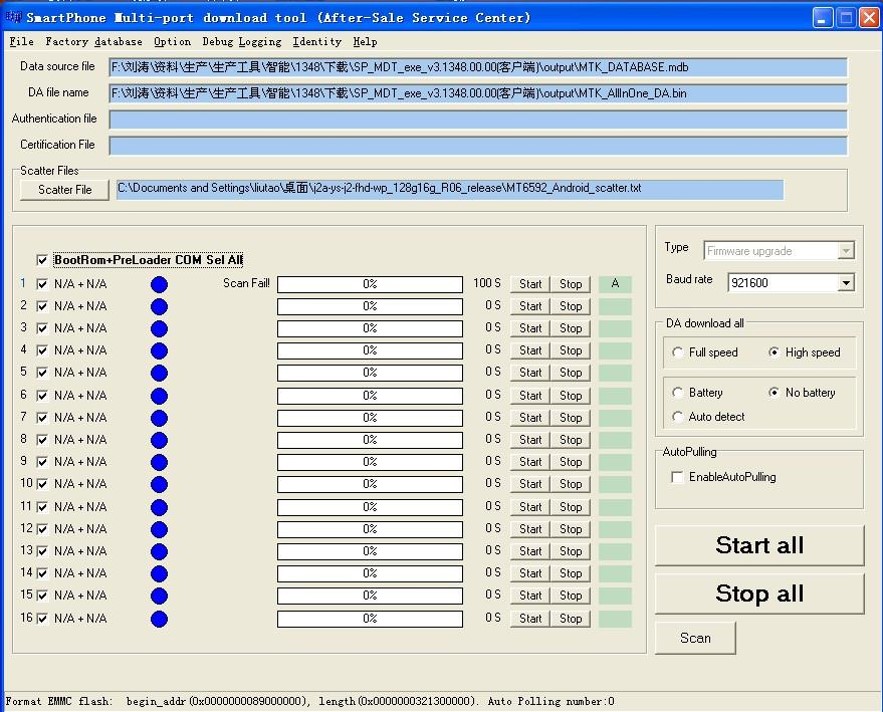This screenshot has height=712, width=883.
Task: Select the Battery radio button
Action: [677, 393]
